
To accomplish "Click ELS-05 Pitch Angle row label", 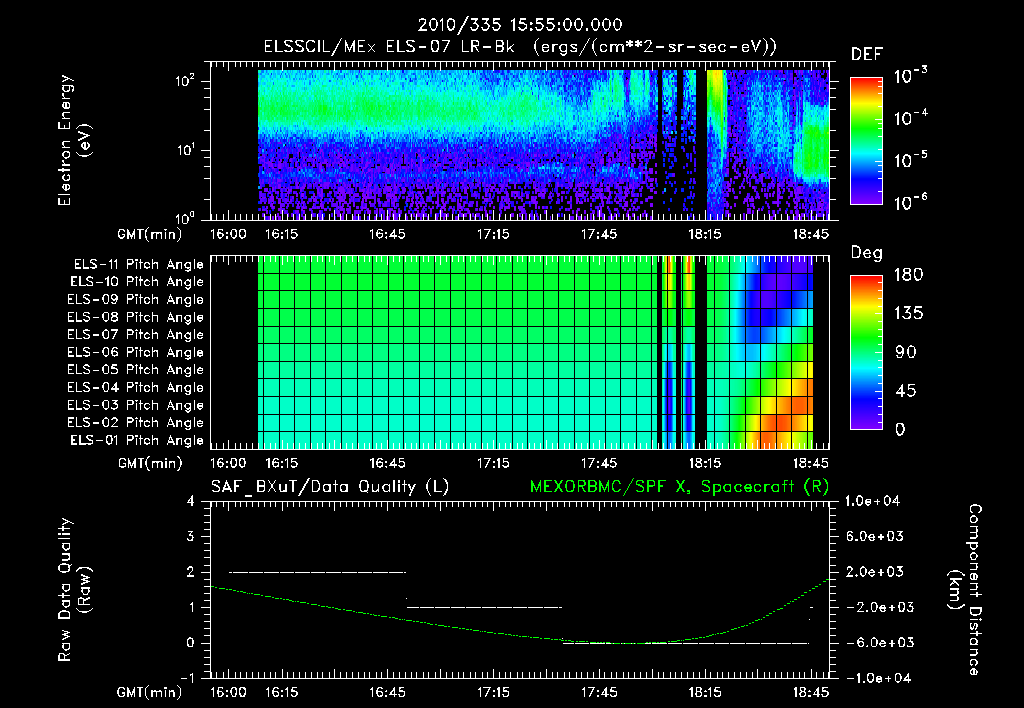I will pyautogui.click(x=136, y=370).
